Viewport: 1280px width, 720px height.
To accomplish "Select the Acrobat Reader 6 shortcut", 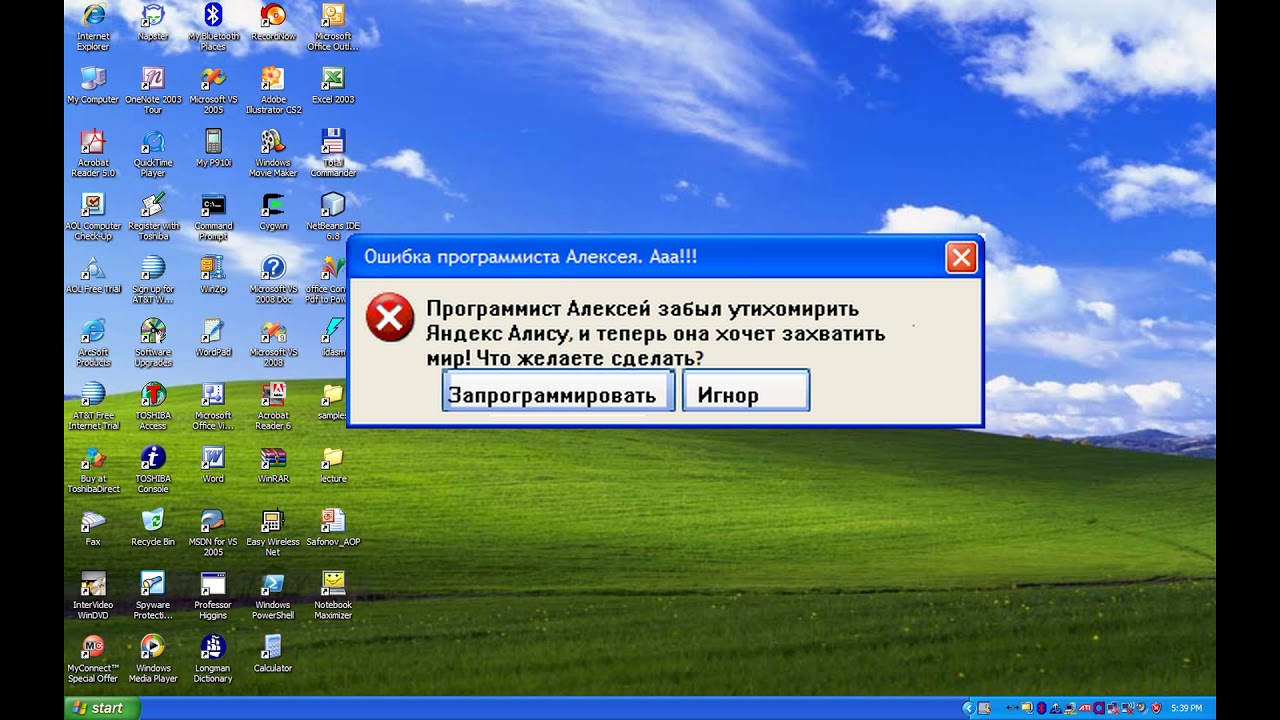I will (x=273, y=405).
